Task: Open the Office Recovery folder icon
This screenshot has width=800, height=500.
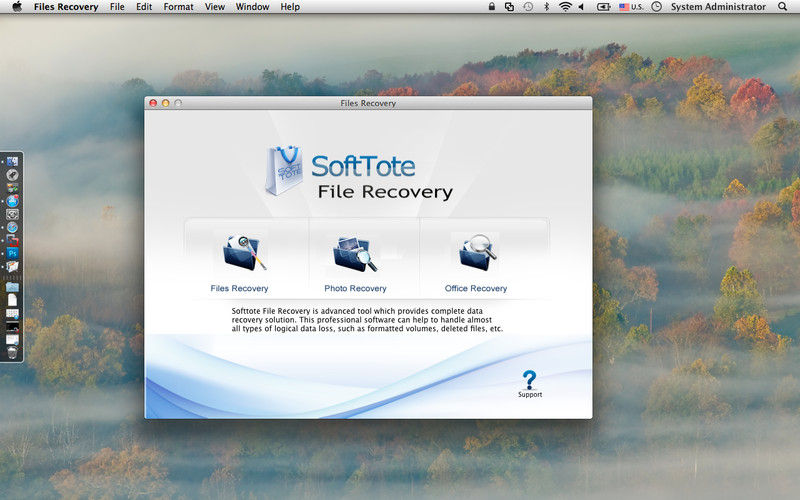Action: pyautogui.click(x=477, y=252)
